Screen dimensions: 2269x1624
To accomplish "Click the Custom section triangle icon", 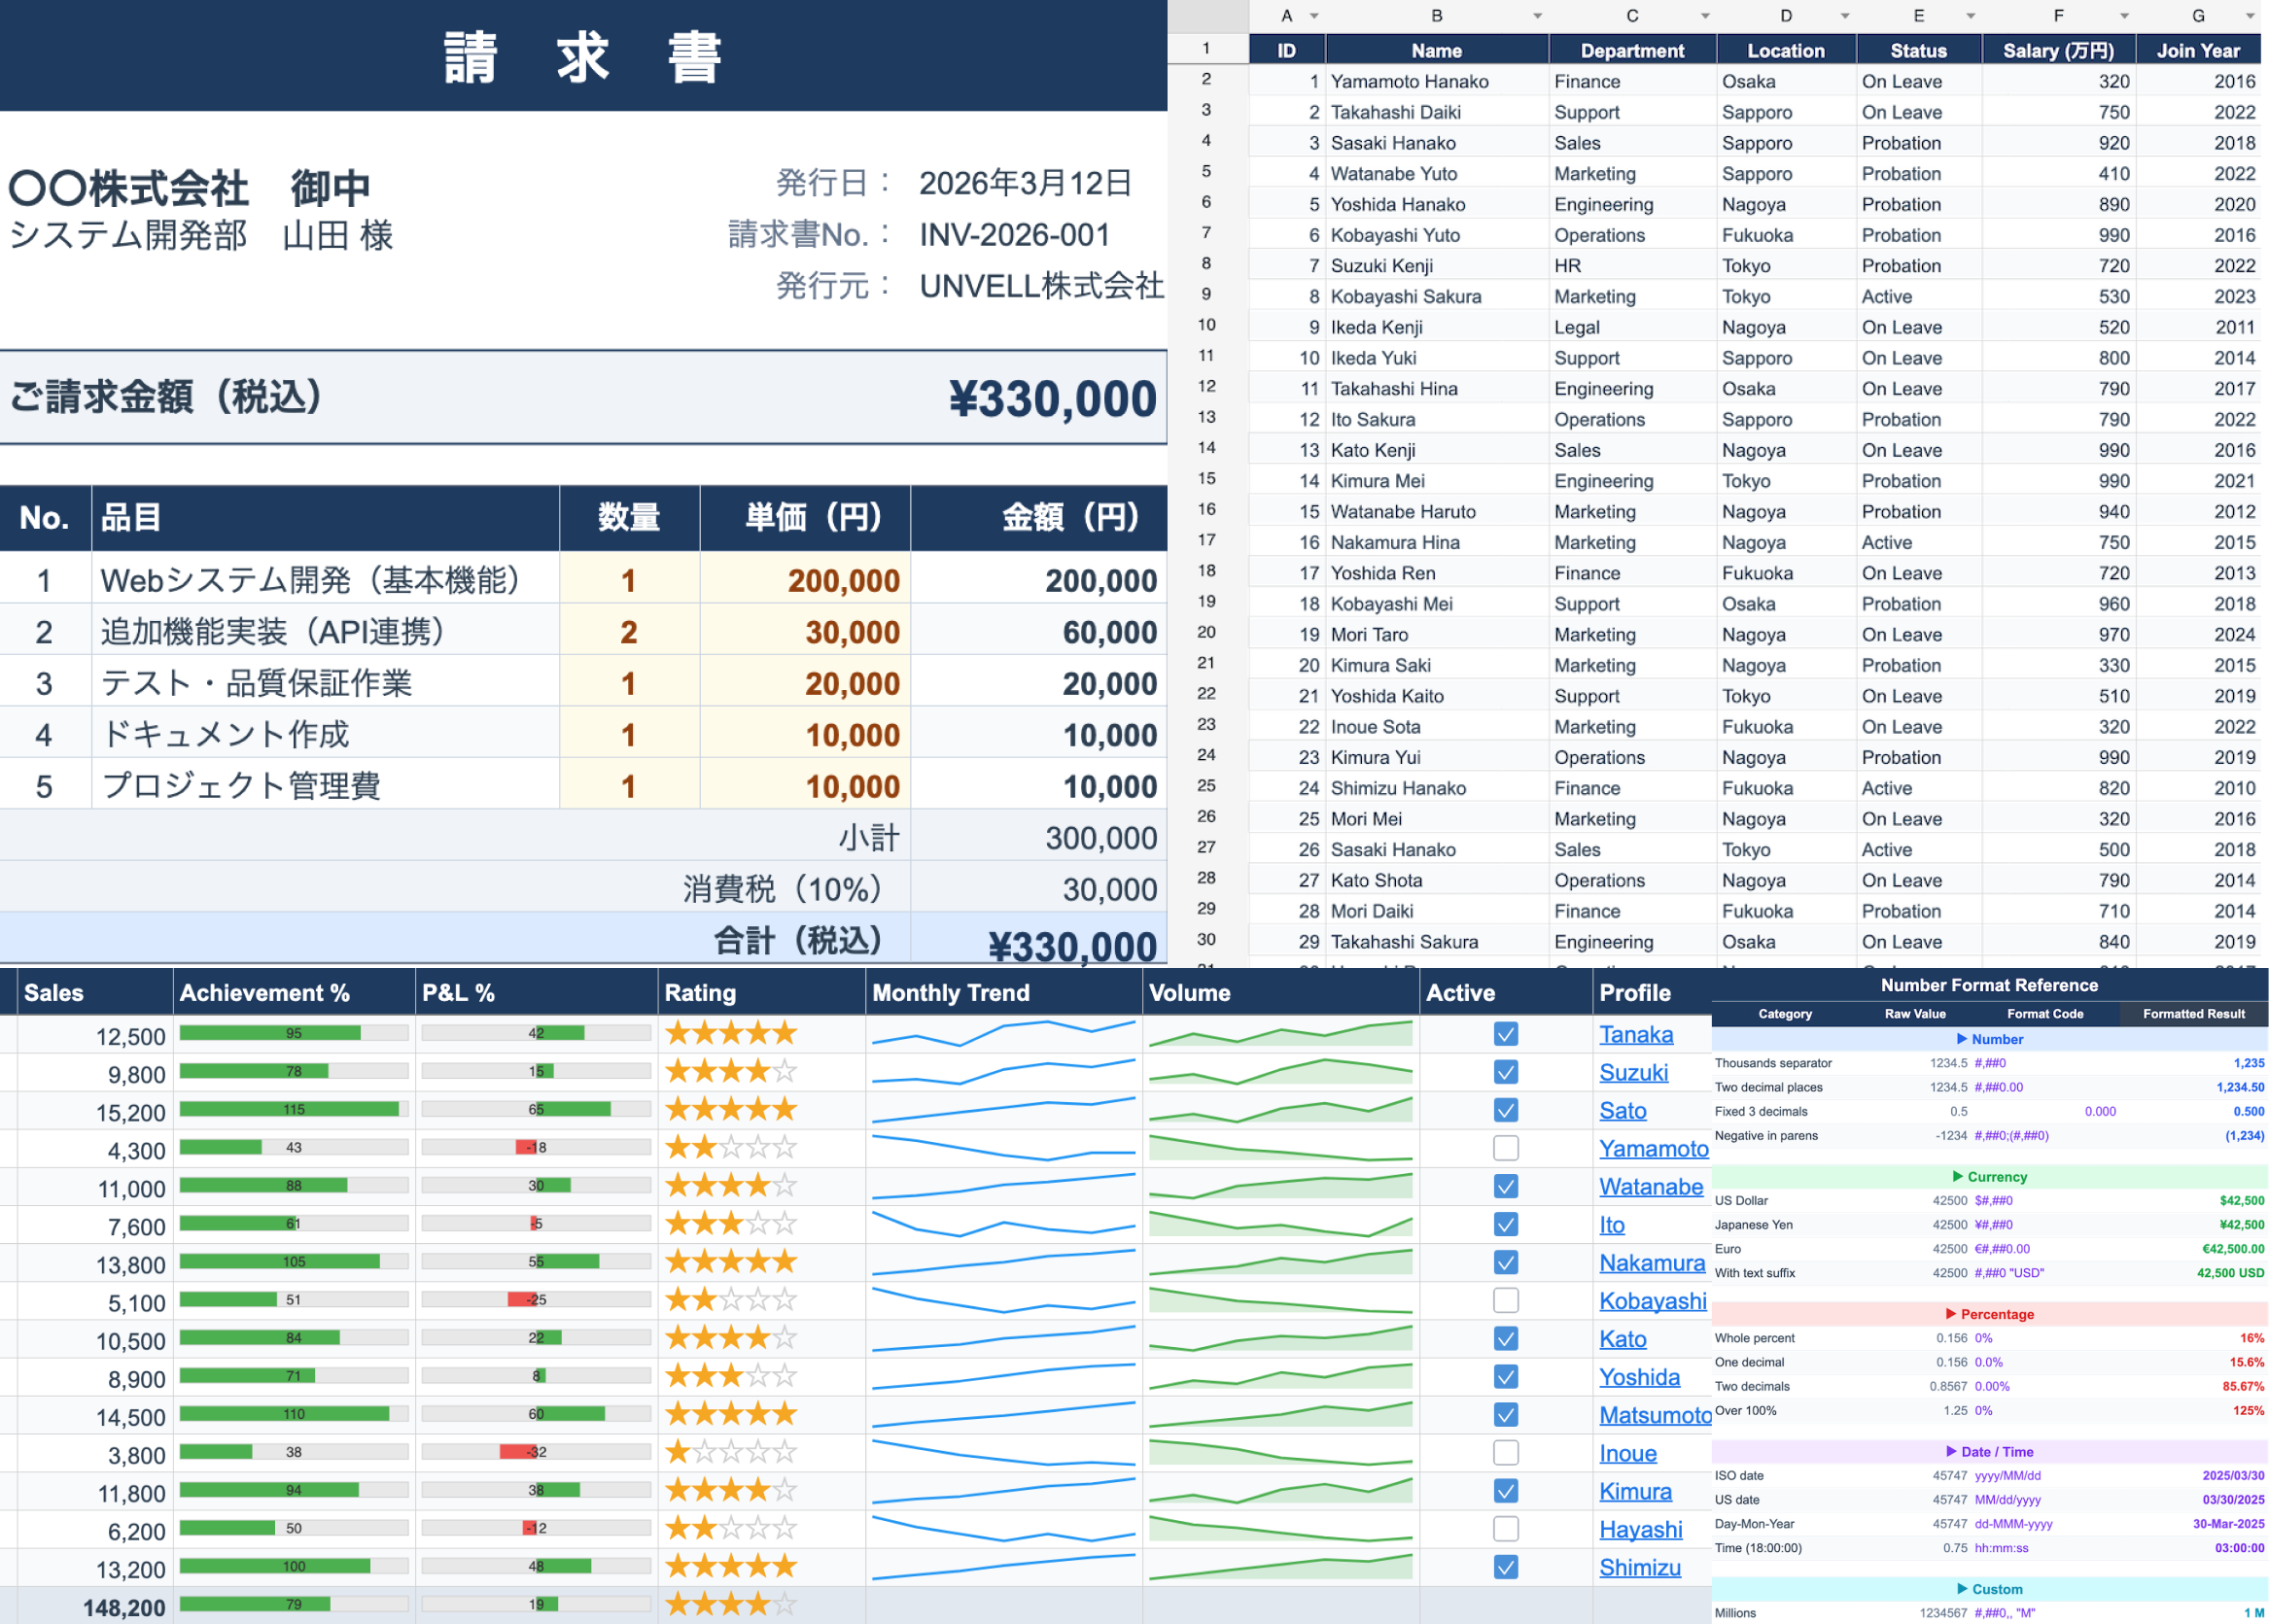I will [x=1962, y=1589].
